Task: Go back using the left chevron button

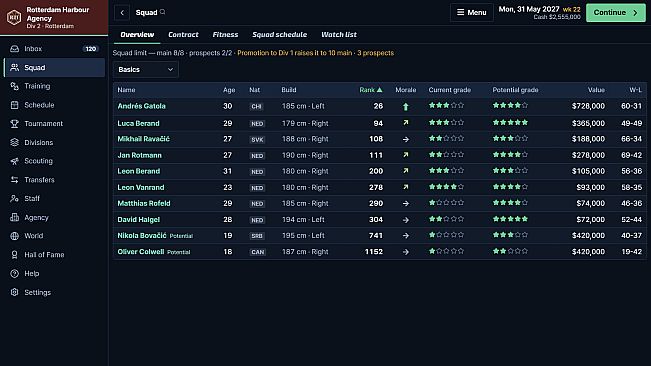Action: click(122, 12)
